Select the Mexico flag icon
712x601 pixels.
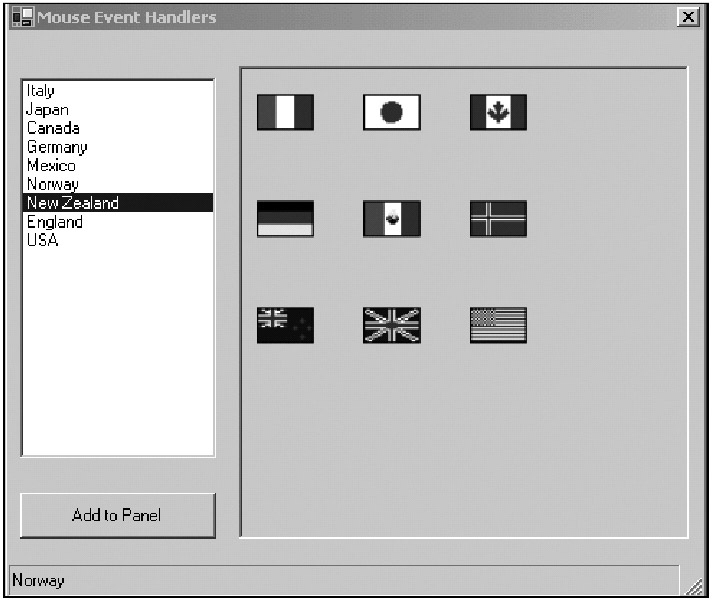[x=392, y=219]
